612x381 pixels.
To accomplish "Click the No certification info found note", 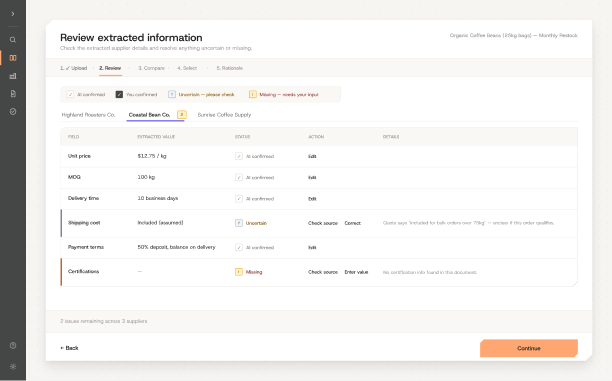I will (x=430, y=272).
